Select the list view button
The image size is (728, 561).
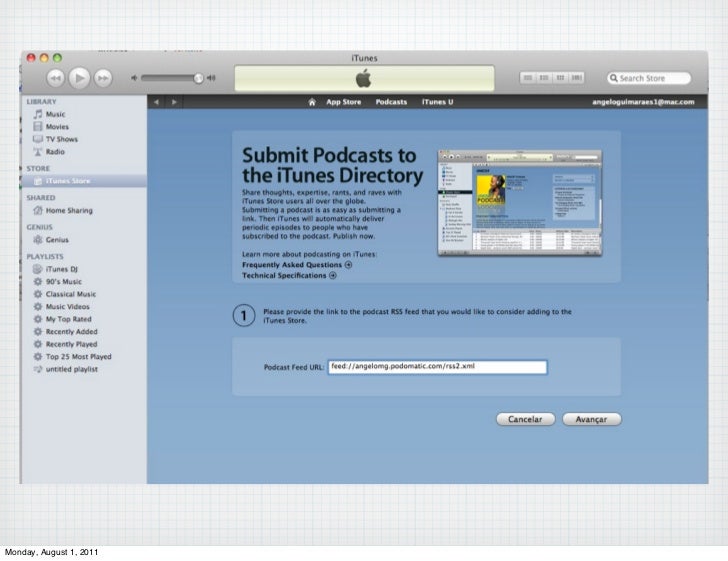[528, 78]
